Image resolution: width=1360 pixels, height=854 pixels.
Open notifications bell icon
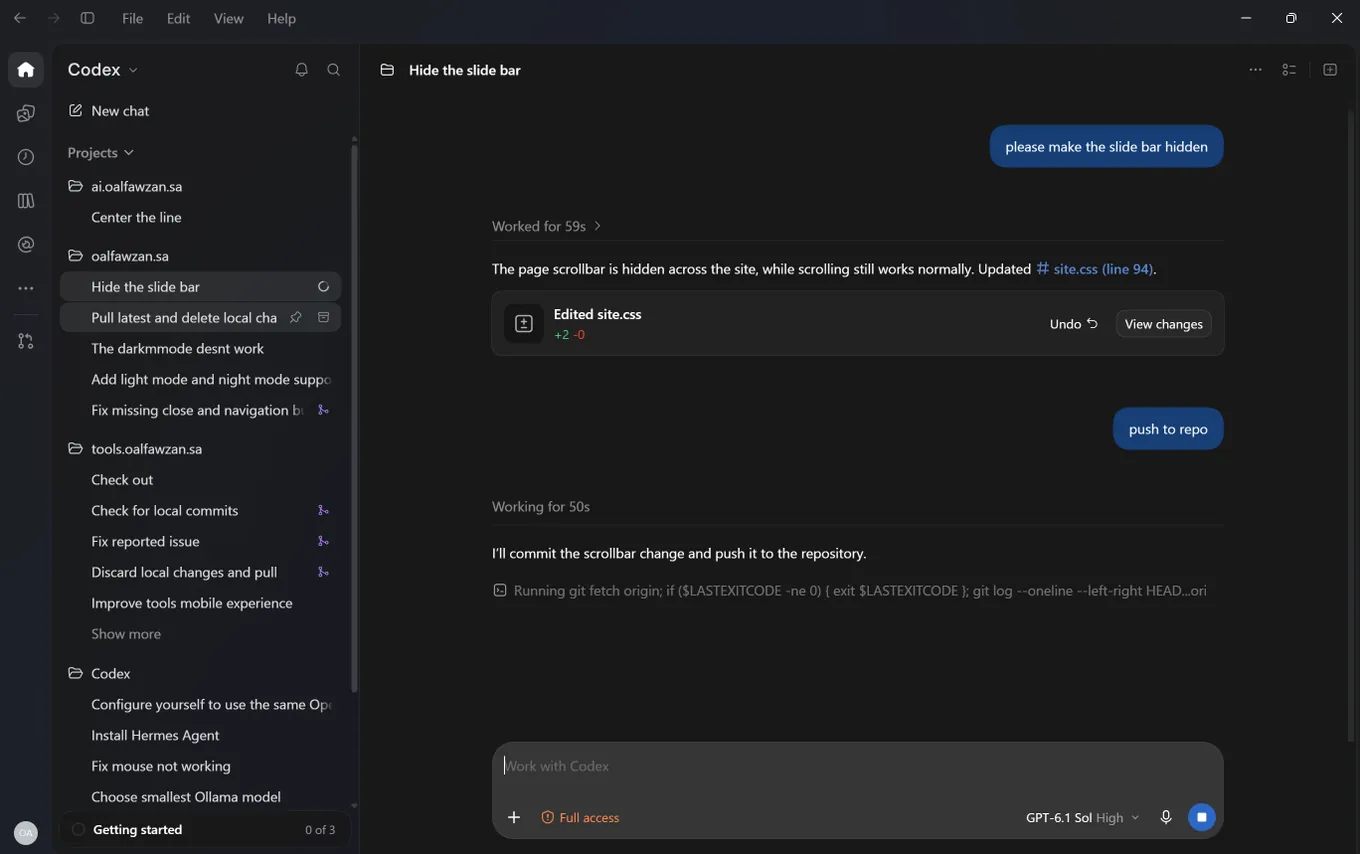301,70
